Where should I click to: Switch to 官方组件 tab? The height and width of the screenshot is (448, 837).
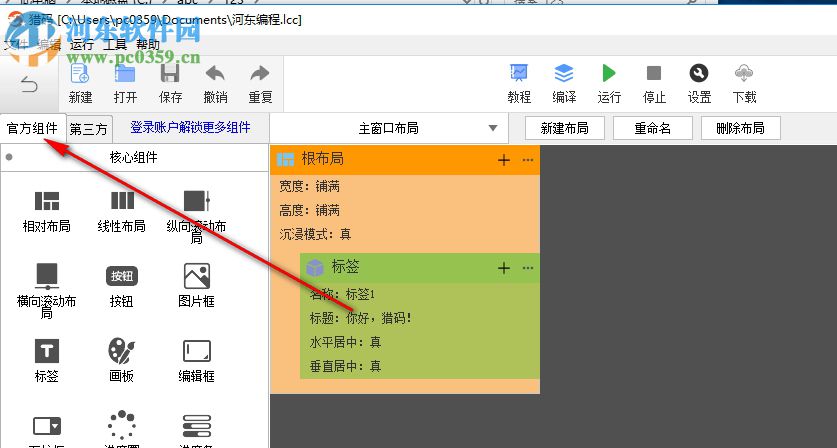pos(33,129)
